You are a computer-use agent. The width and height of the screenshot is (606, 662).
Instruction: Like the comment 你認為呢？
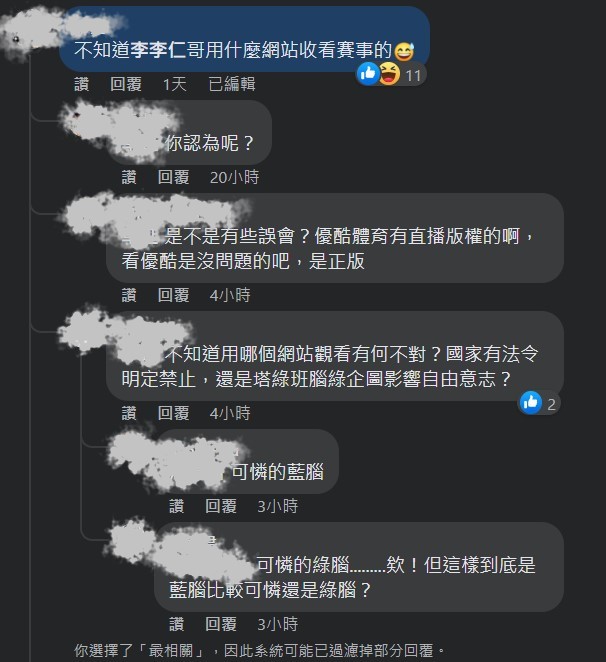(129, 177)
